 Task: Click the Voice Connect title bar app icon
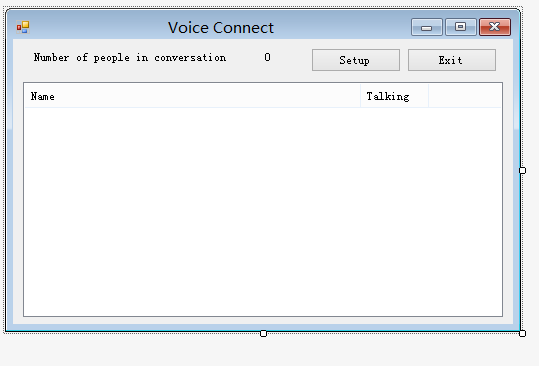23,27
